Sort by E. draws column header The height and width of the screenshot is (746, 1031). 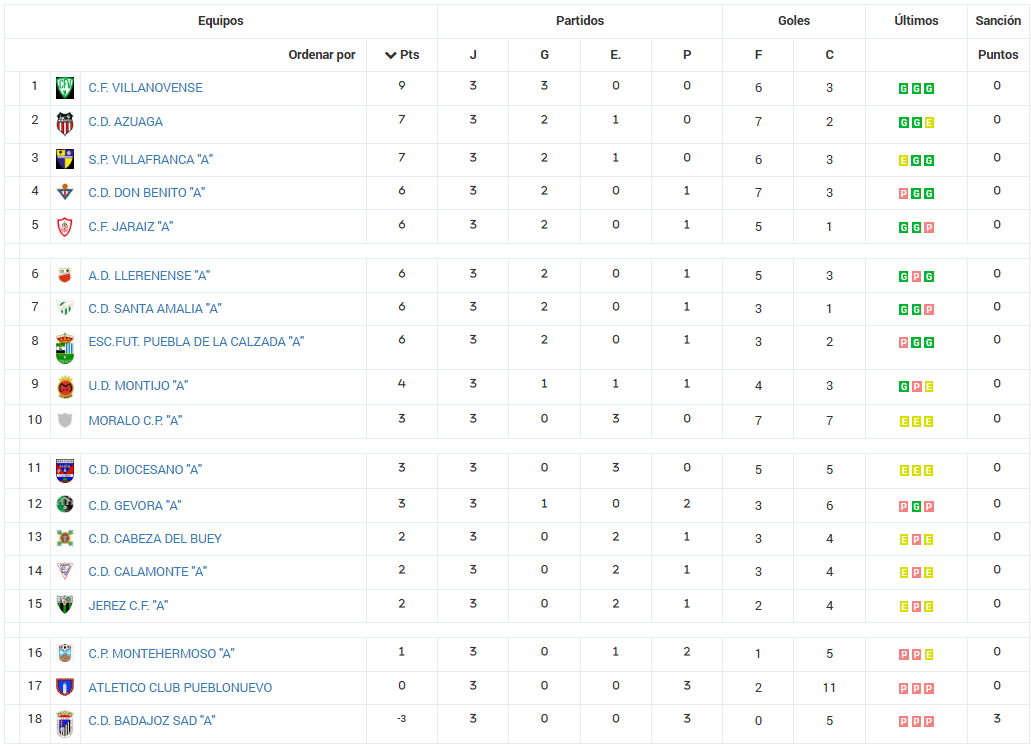(x=615, y=55)
